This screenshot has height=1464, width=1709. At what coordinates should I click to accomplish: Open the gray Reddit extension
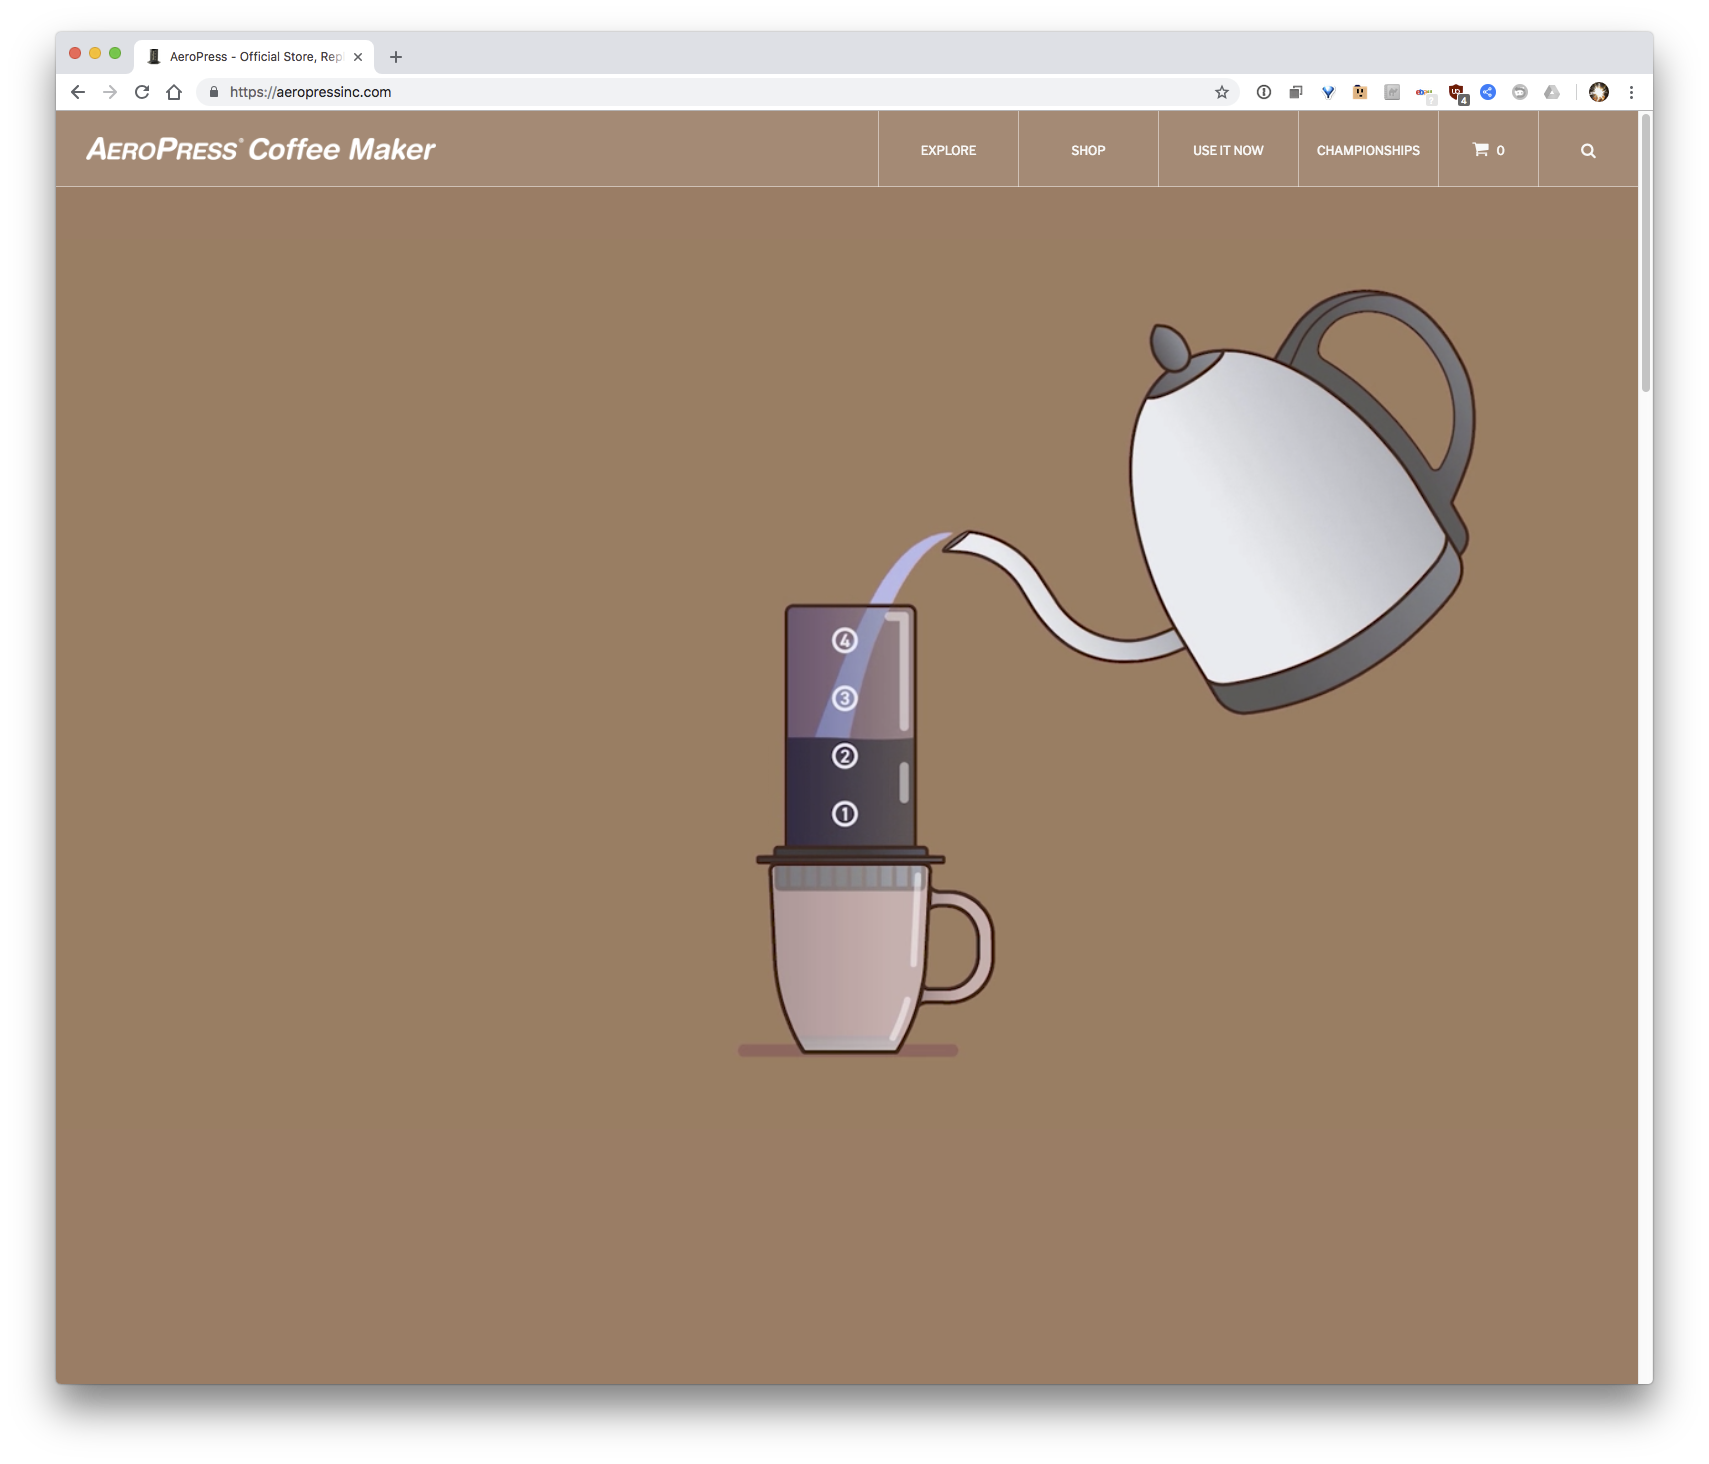pyautogui.click(x=1520, y=92)
